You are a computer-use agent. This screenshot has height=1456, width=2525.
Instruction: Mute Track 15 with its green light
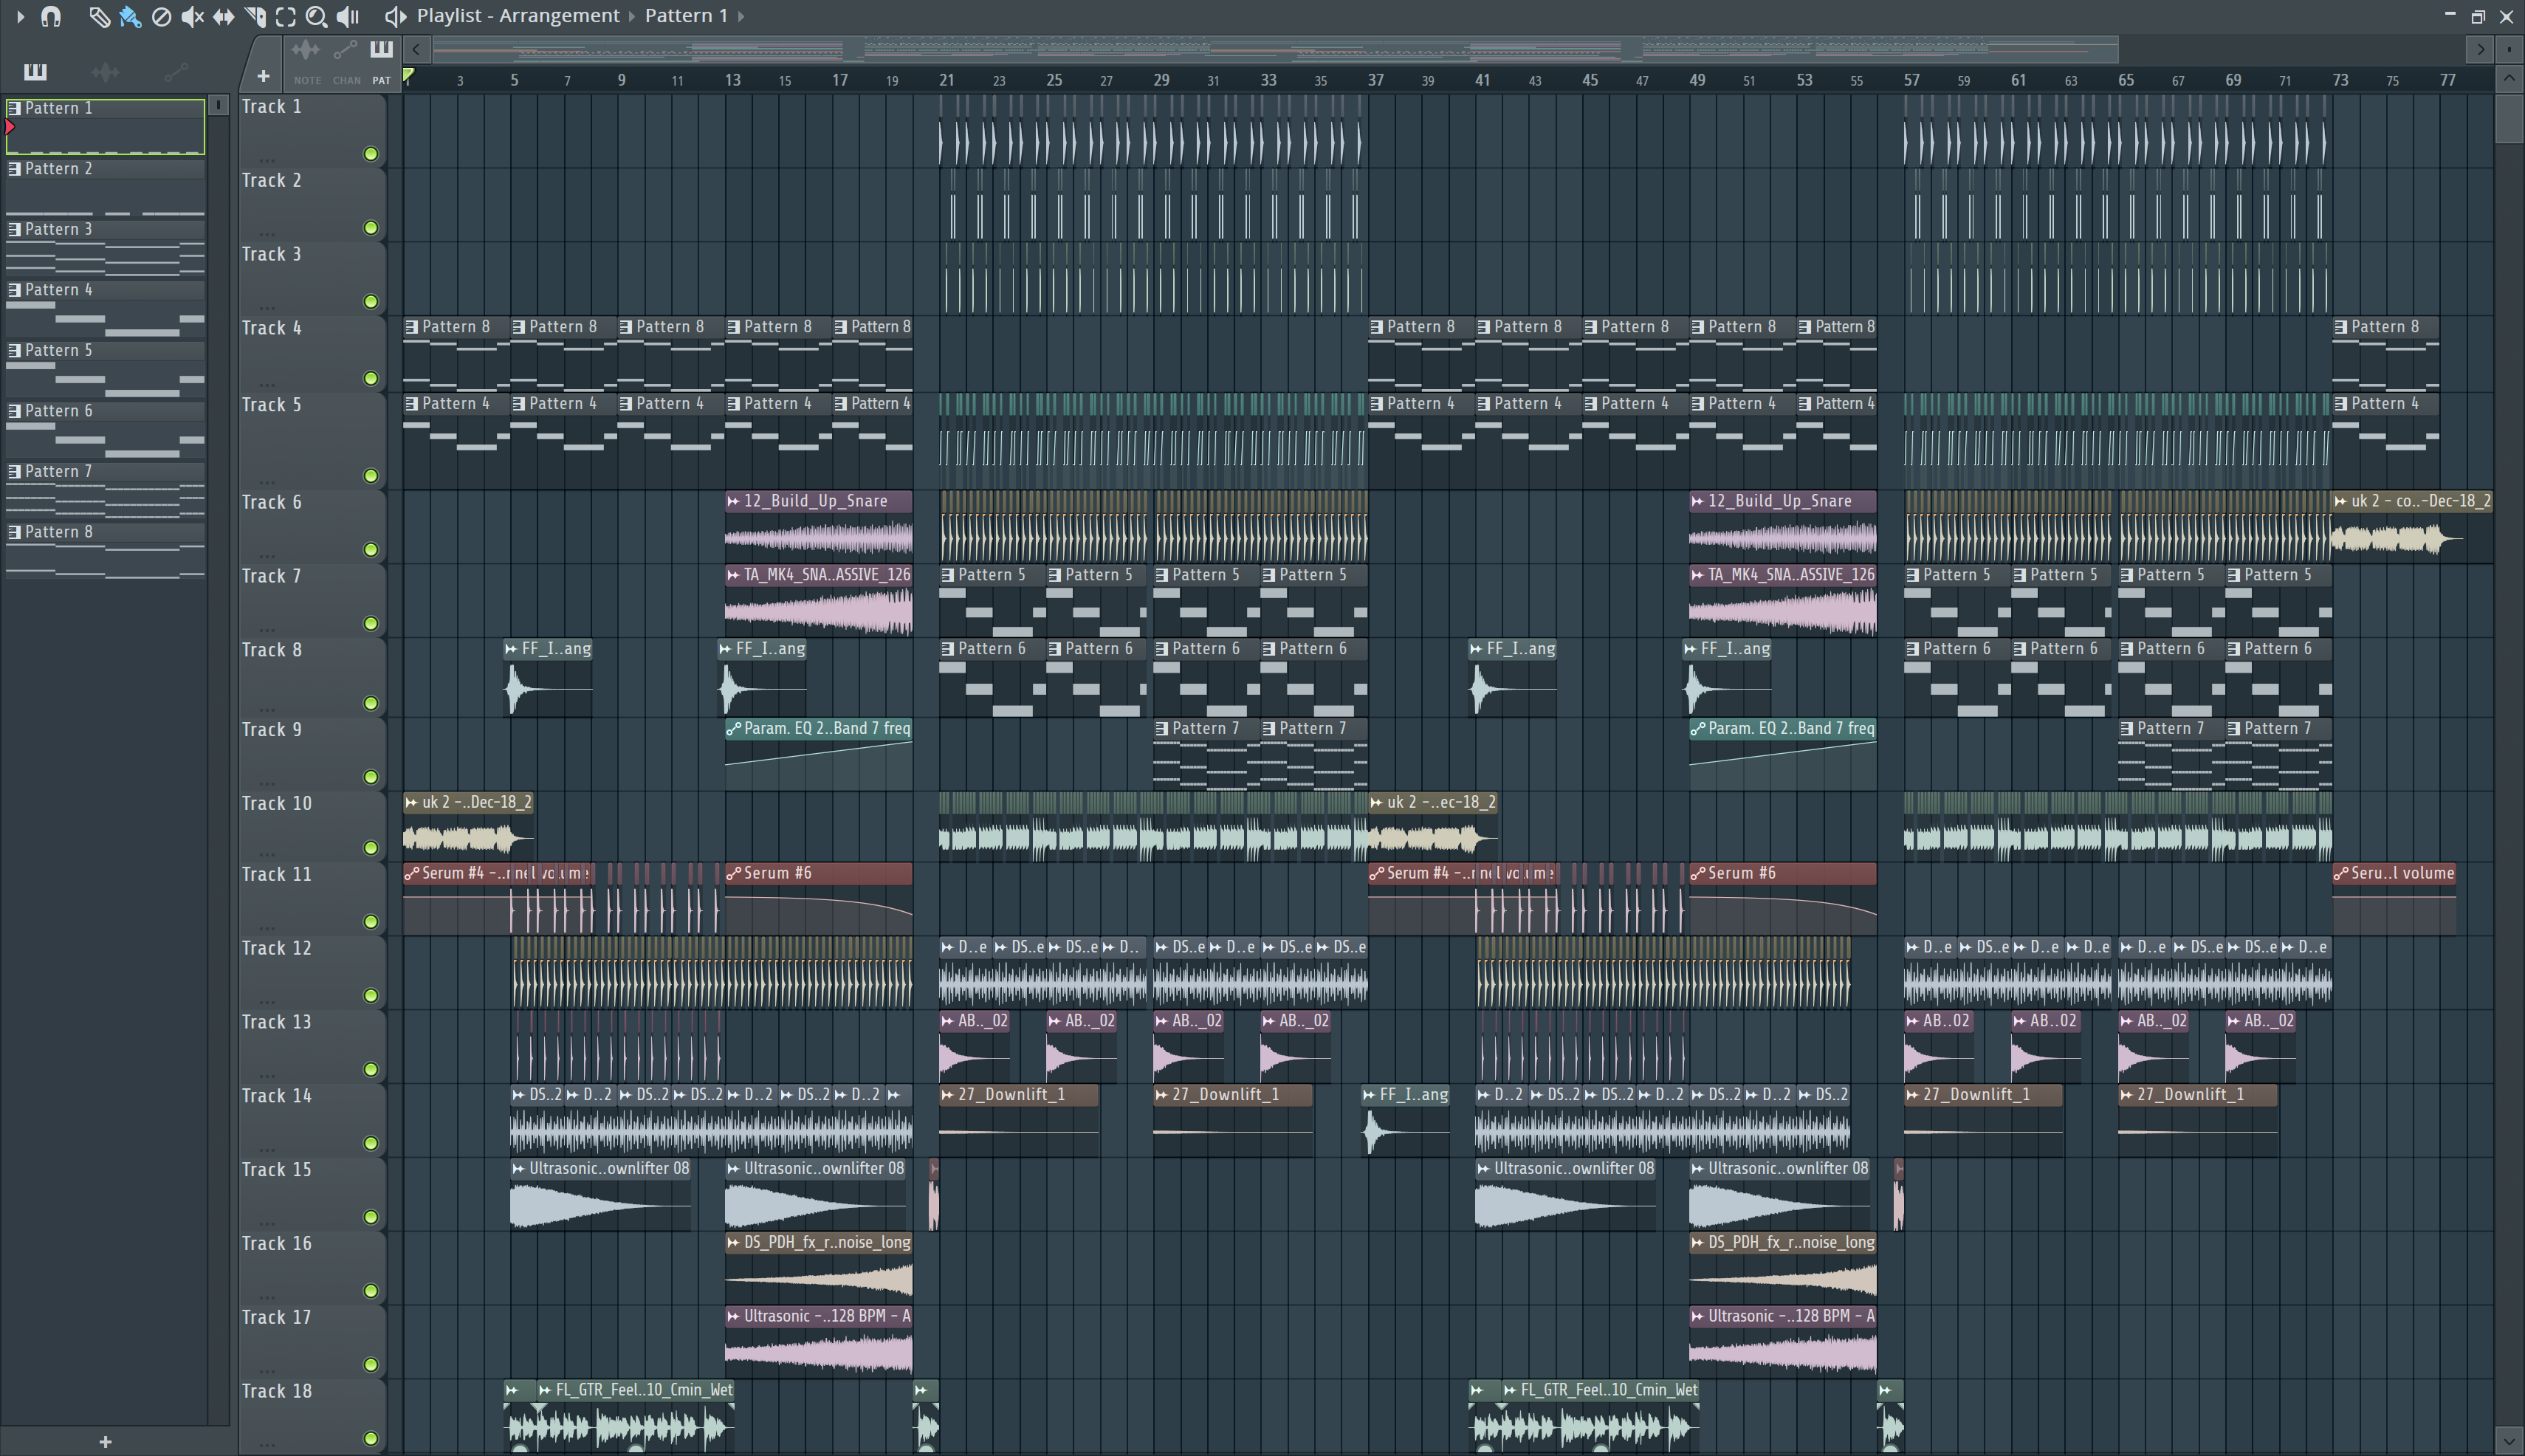pos(371,1217)
